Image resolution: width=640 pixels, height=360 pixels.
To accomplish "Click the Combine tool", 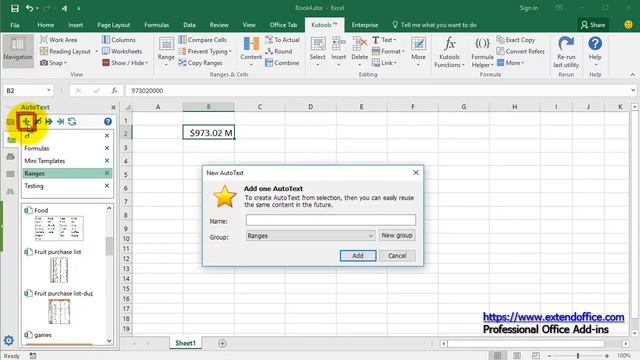I will (282, 63).
